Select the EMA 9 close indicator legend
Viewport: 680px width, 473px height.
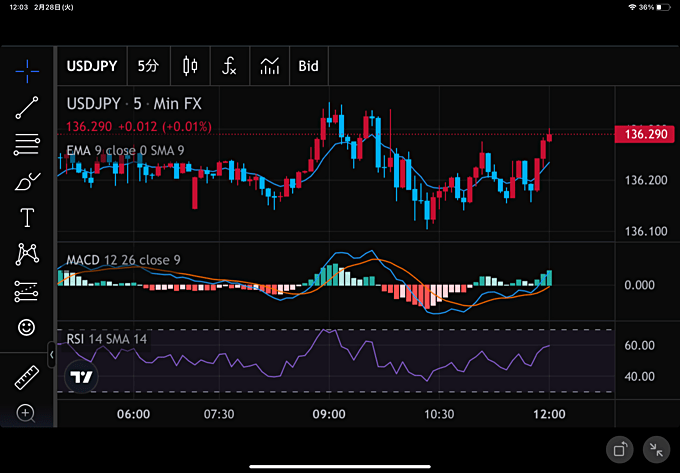click(x=125, y=150)
